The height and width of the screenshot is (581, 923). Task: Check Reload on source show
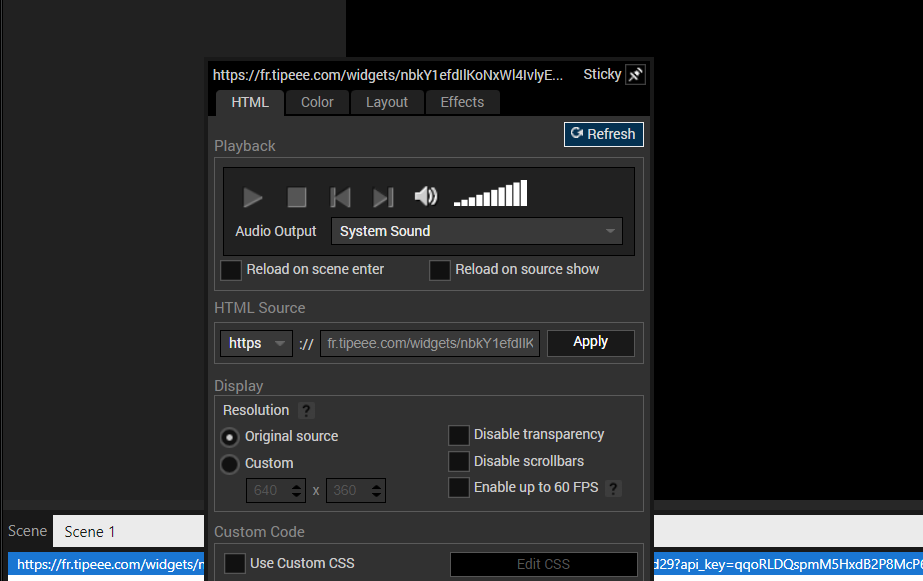coord(440,270)
